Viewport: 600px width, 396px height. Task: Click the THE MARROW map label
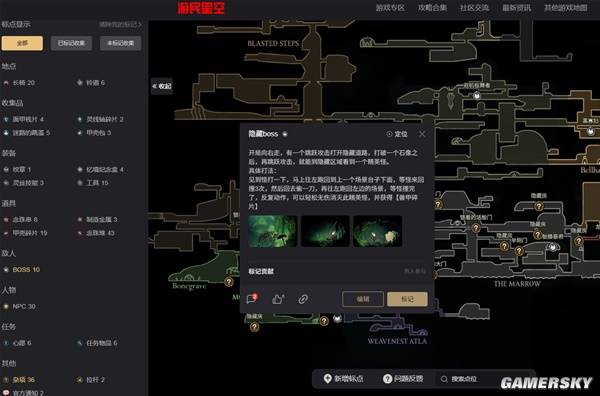pos(517,284)
